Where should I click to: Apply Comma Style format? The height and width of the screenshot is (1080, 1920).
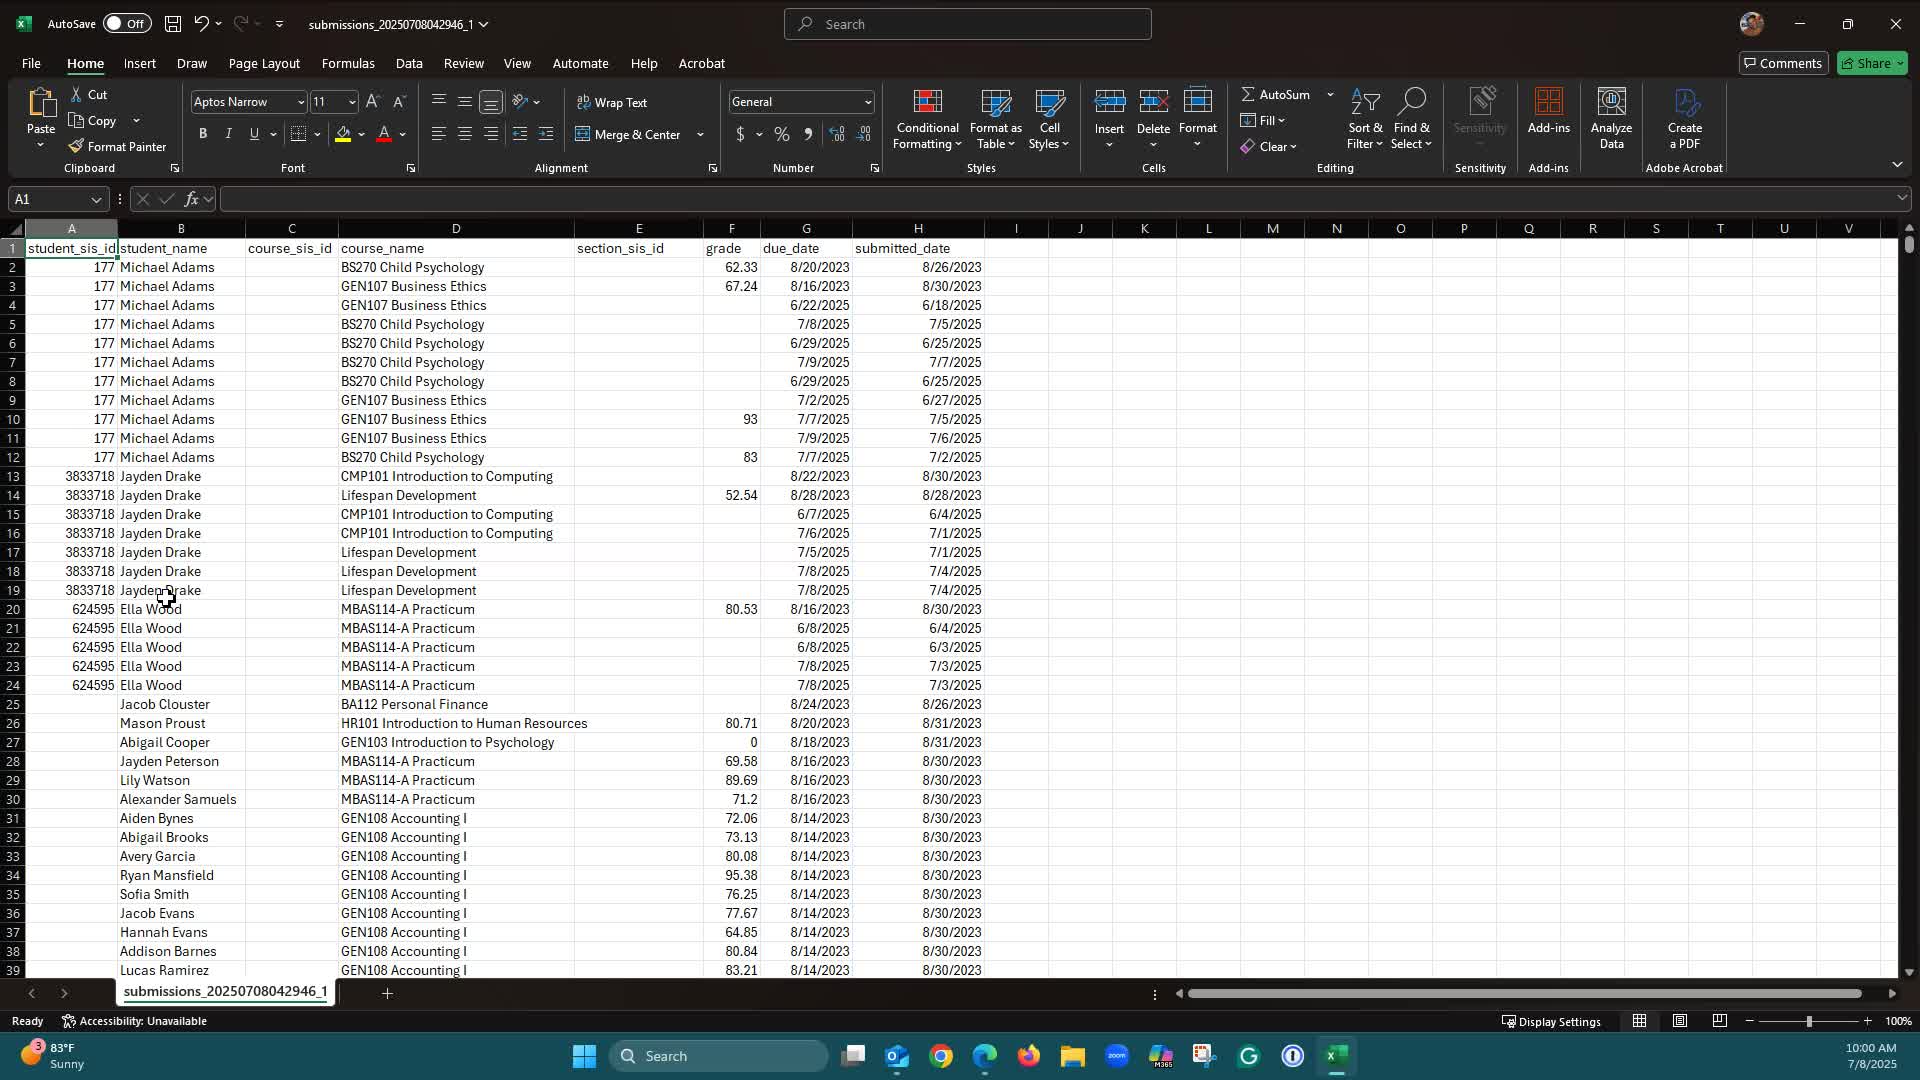pyautogui.click(x=808, y=134)
